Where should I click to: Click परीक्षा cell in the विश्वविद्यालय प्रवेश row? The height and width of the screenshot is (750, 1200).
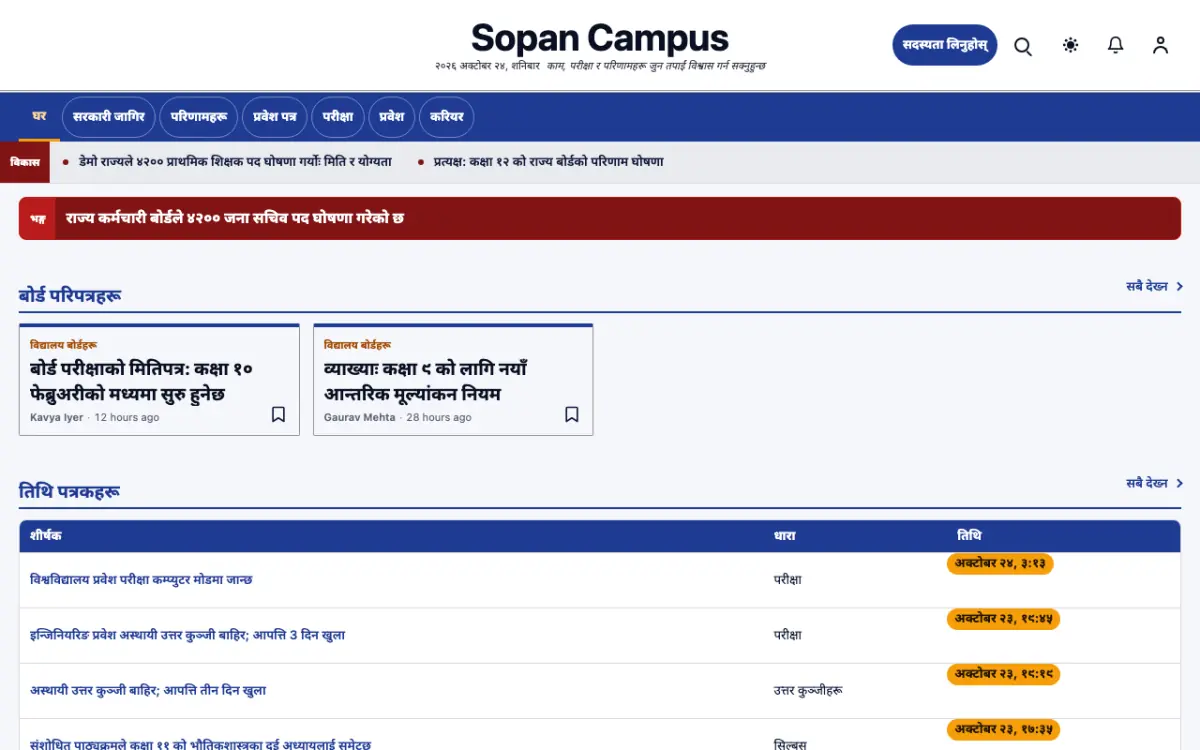click(x=787, y=579)
